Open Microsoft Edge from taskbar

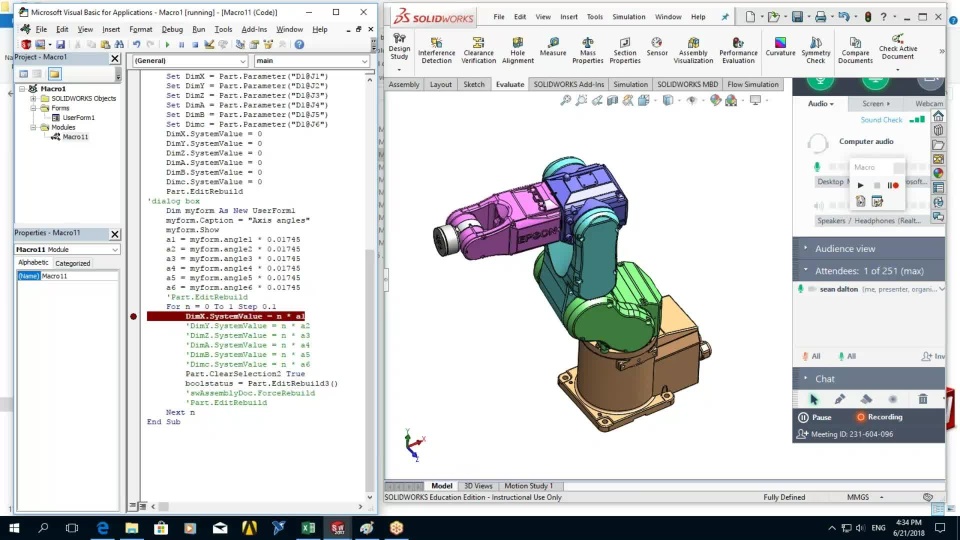102,528
